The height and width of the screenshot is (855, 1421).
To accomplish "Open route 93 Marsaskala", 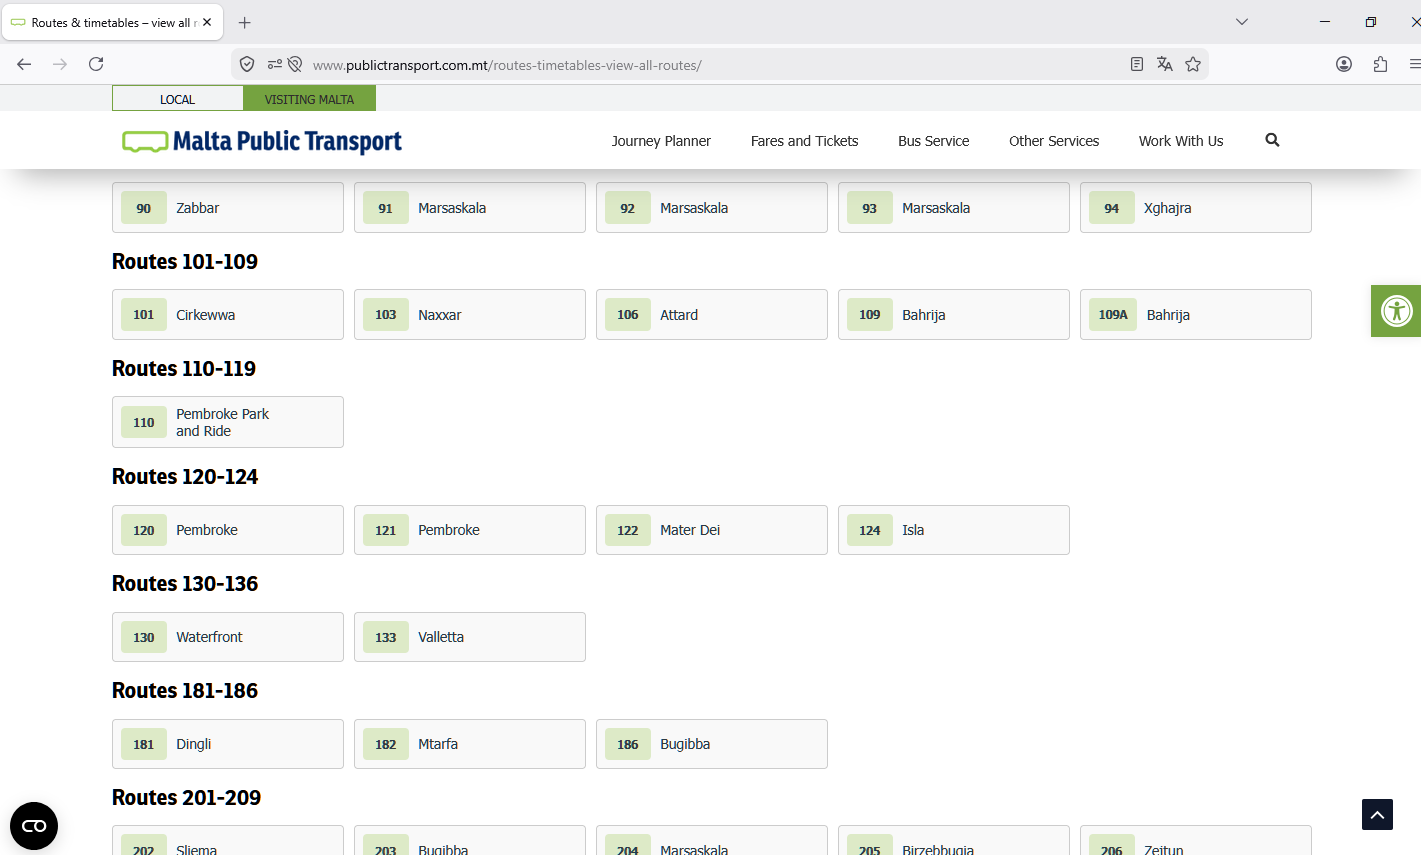I will pyautogui.click(x=954, y=208).
